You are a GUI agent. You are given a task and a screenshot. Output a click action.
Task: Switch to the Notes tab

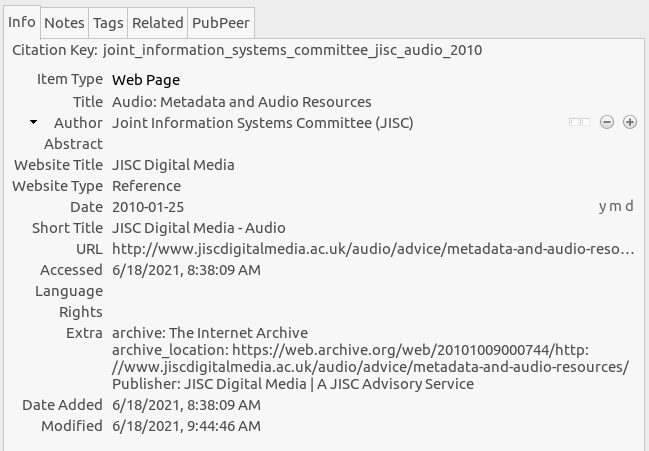tap(64, 23)
